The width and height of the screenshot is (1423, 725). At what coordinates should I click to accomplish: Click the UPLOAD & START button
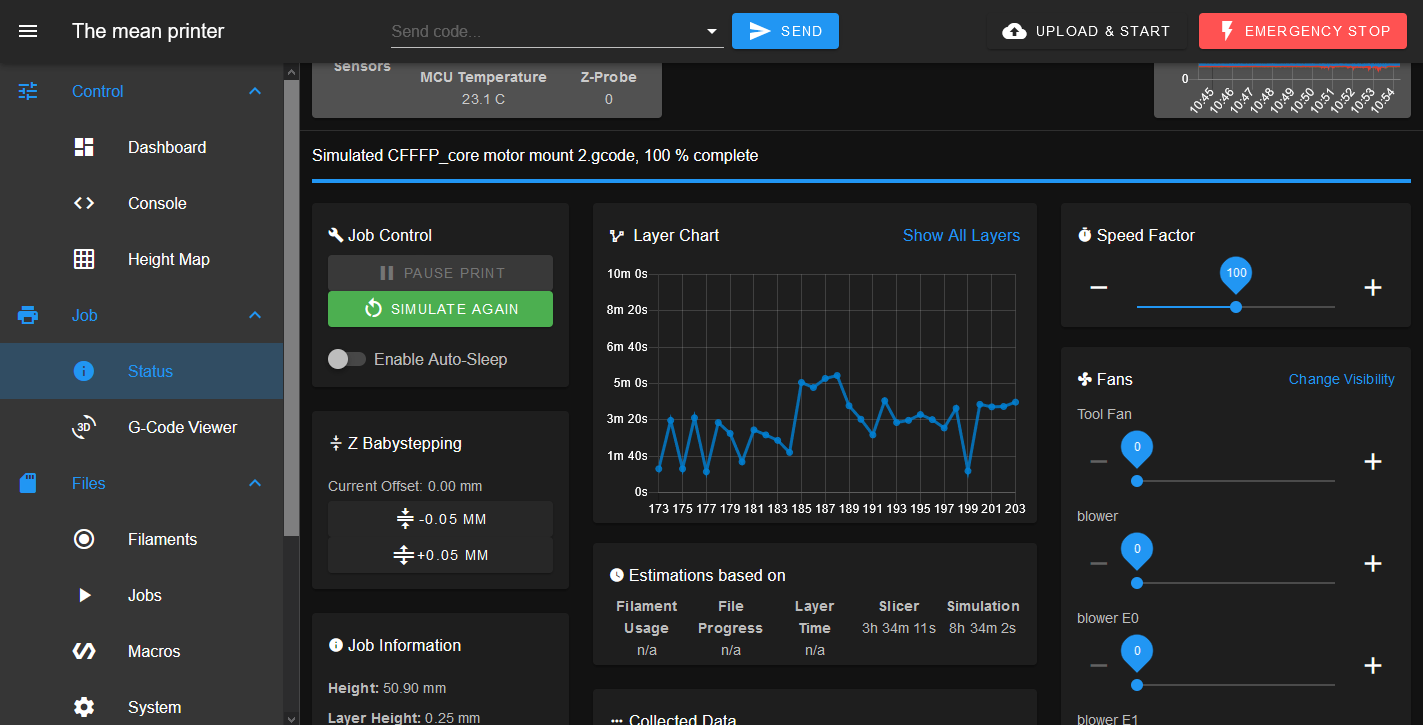1087,31
